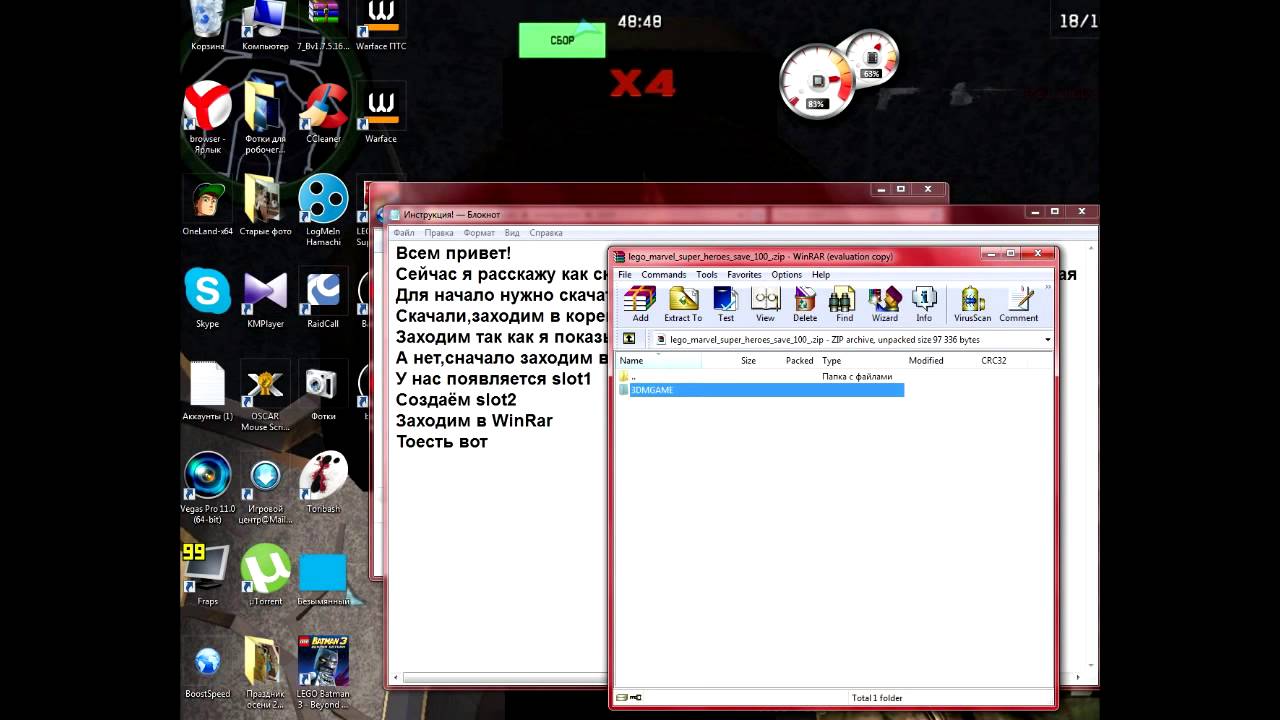Open the Help menu in WinRAR
Image resolution: width=1280 pixels, height=720 pixels.
click(x=821, y=275)
